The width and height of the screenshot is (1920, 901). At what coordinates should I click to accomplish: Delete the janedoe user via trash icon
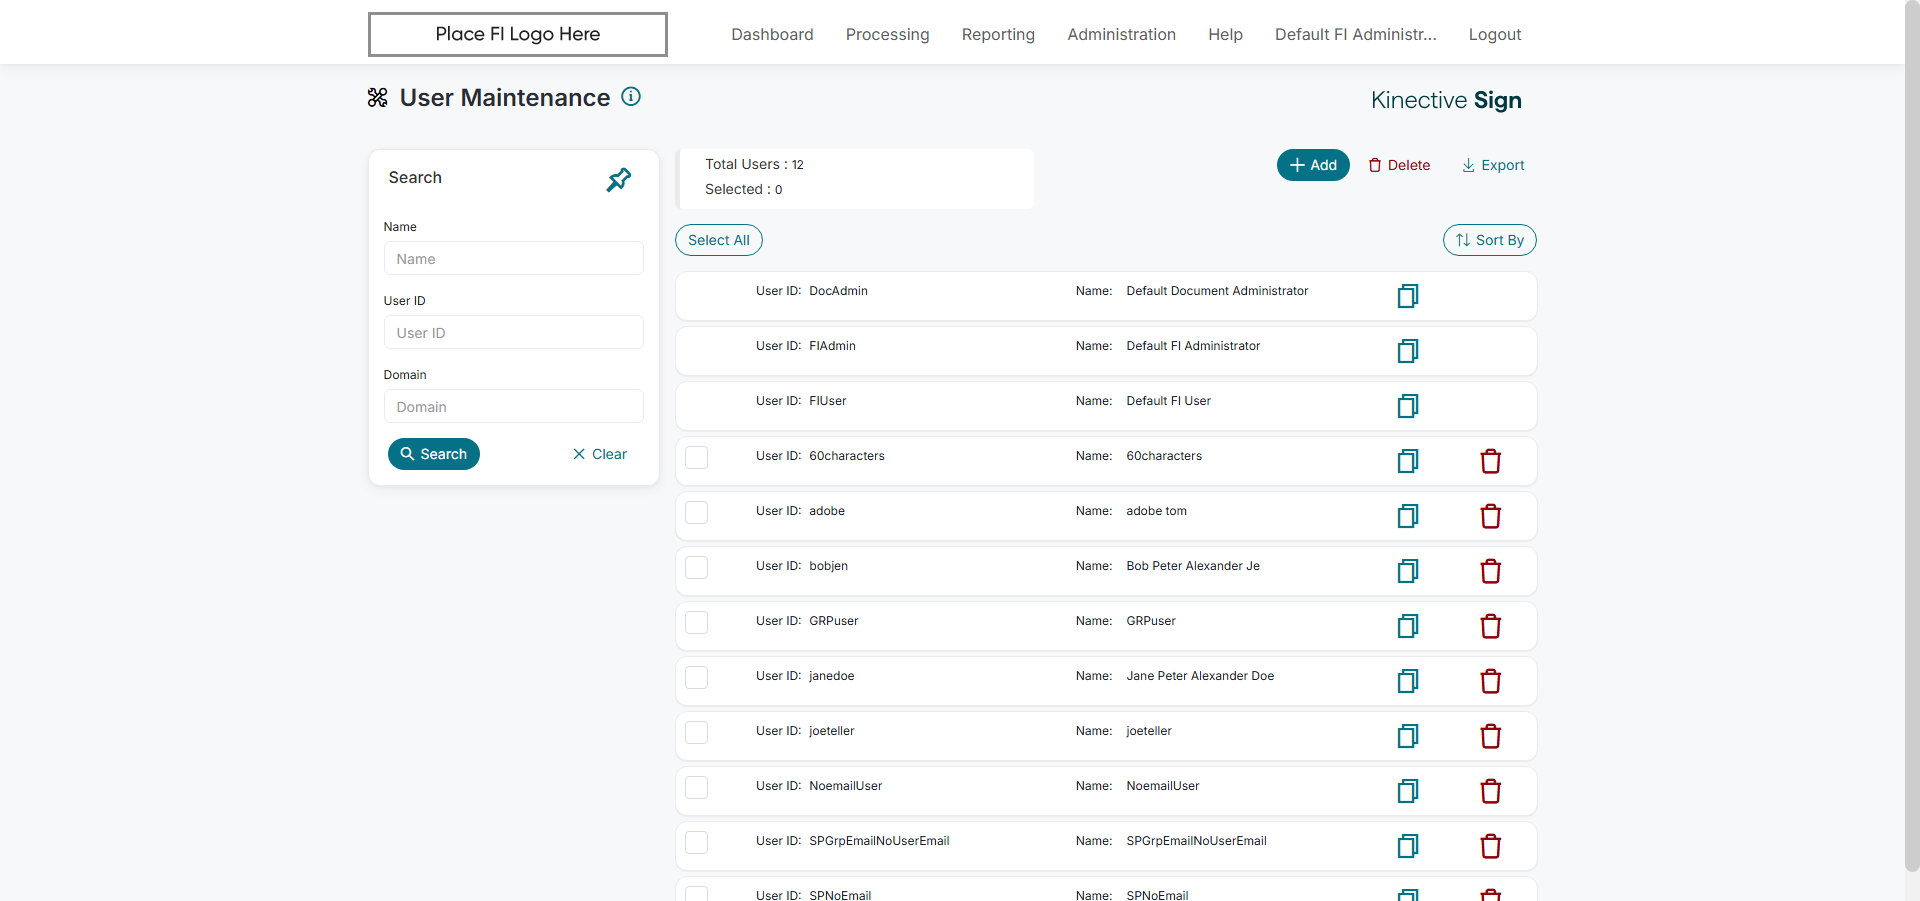tap(1491, 681)
